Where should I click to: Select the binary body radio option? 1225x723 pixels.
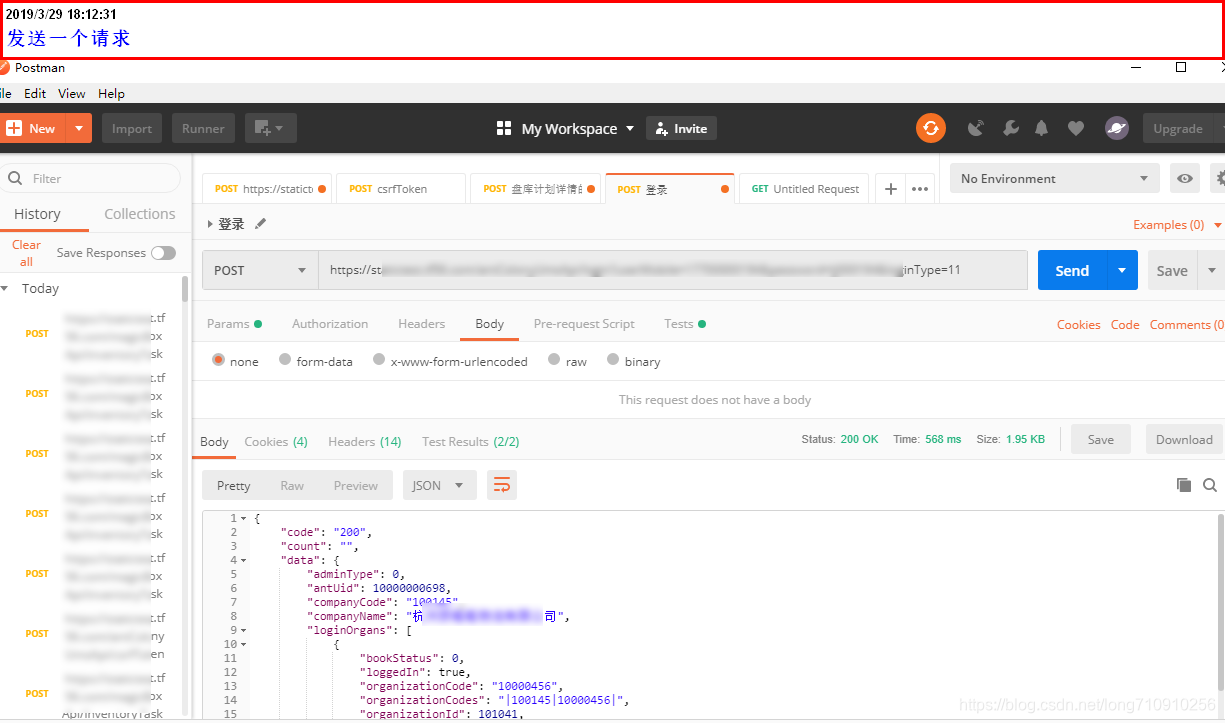tap(613, 360)
